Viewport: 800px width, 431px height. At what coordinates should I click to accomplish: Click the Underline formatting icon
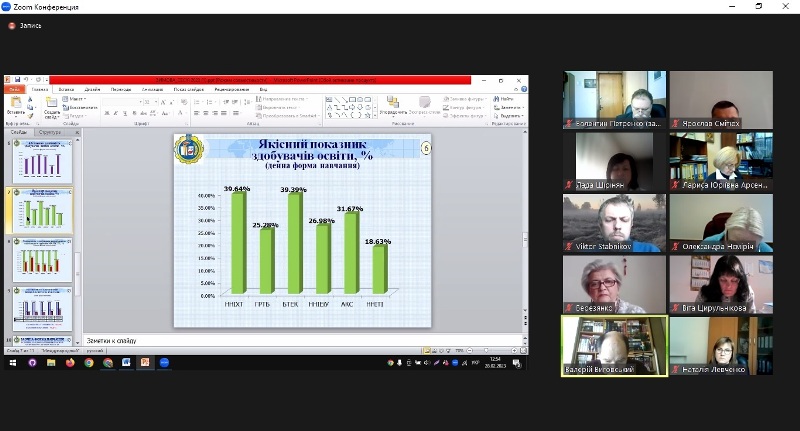point(124,113)
